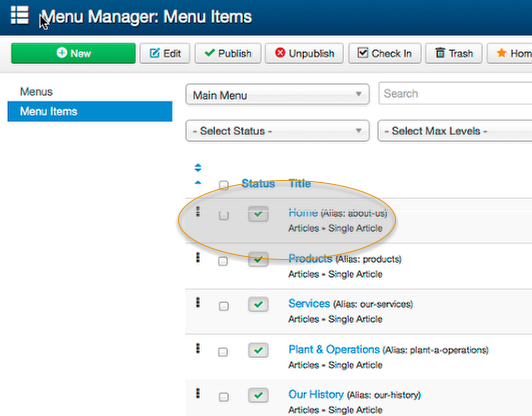The image size is (532, 416).
Task: Toggle published status icon for Plant & Operations
Action: (x=258, y=350)
